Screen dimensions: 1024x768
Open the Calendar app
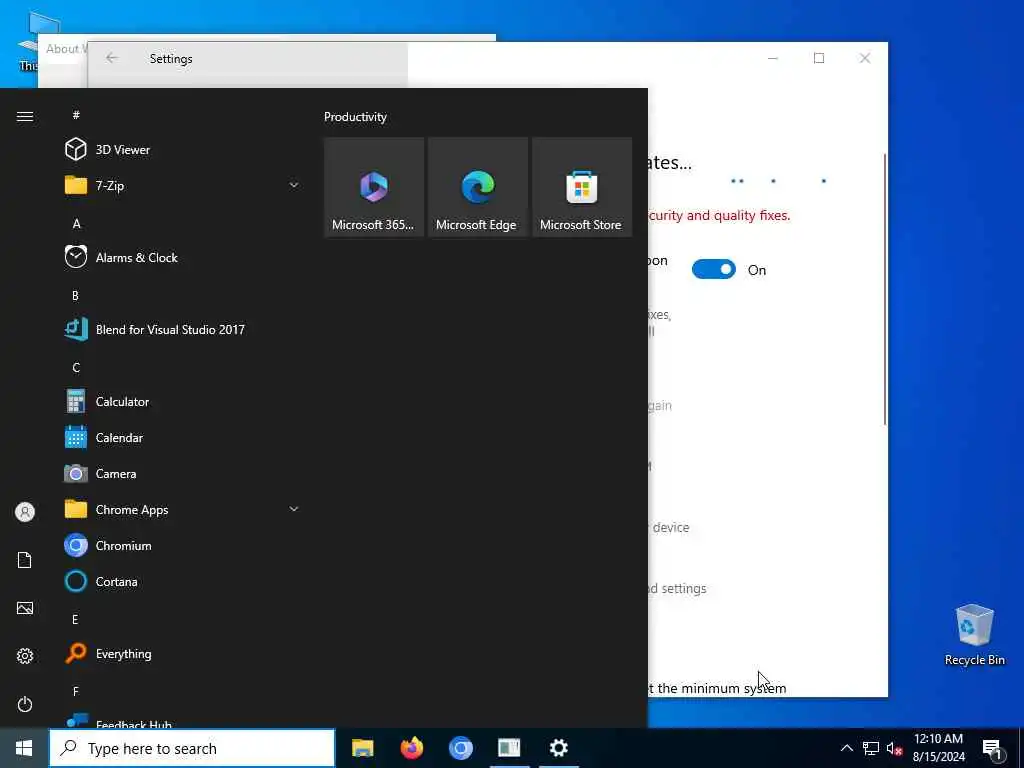[183, 438]
